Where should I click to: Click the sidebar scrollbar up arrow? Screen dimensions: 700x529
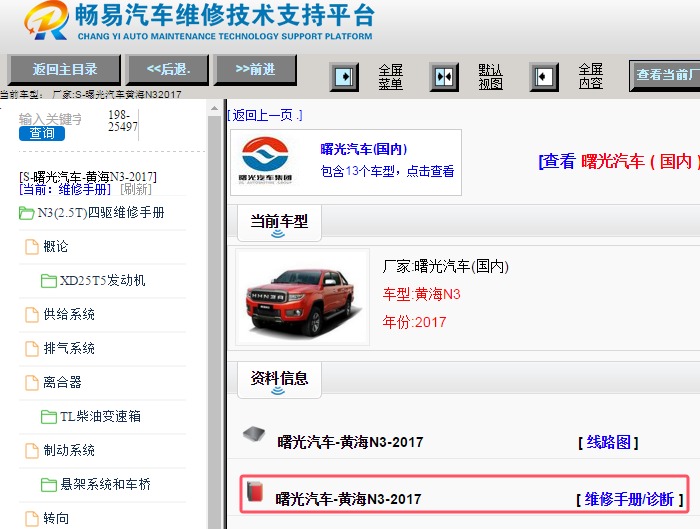click(x=214, y=108)
